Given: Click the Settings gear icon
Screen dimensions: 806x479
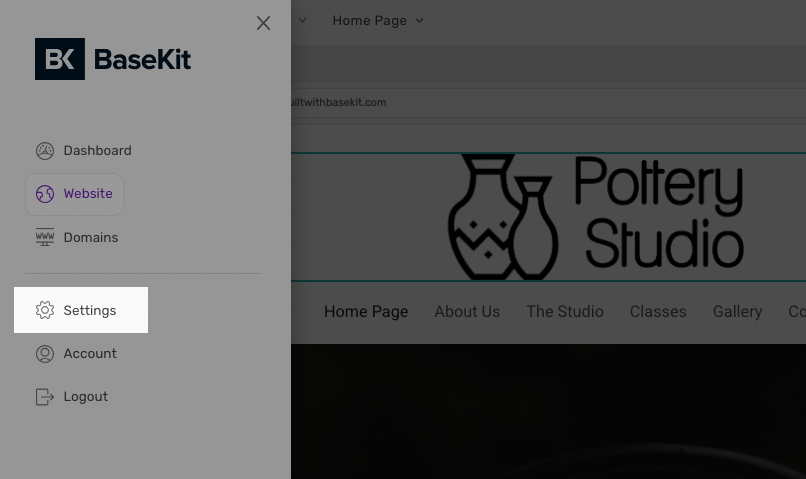Looking at the screenshot, I should click(45, 310).
